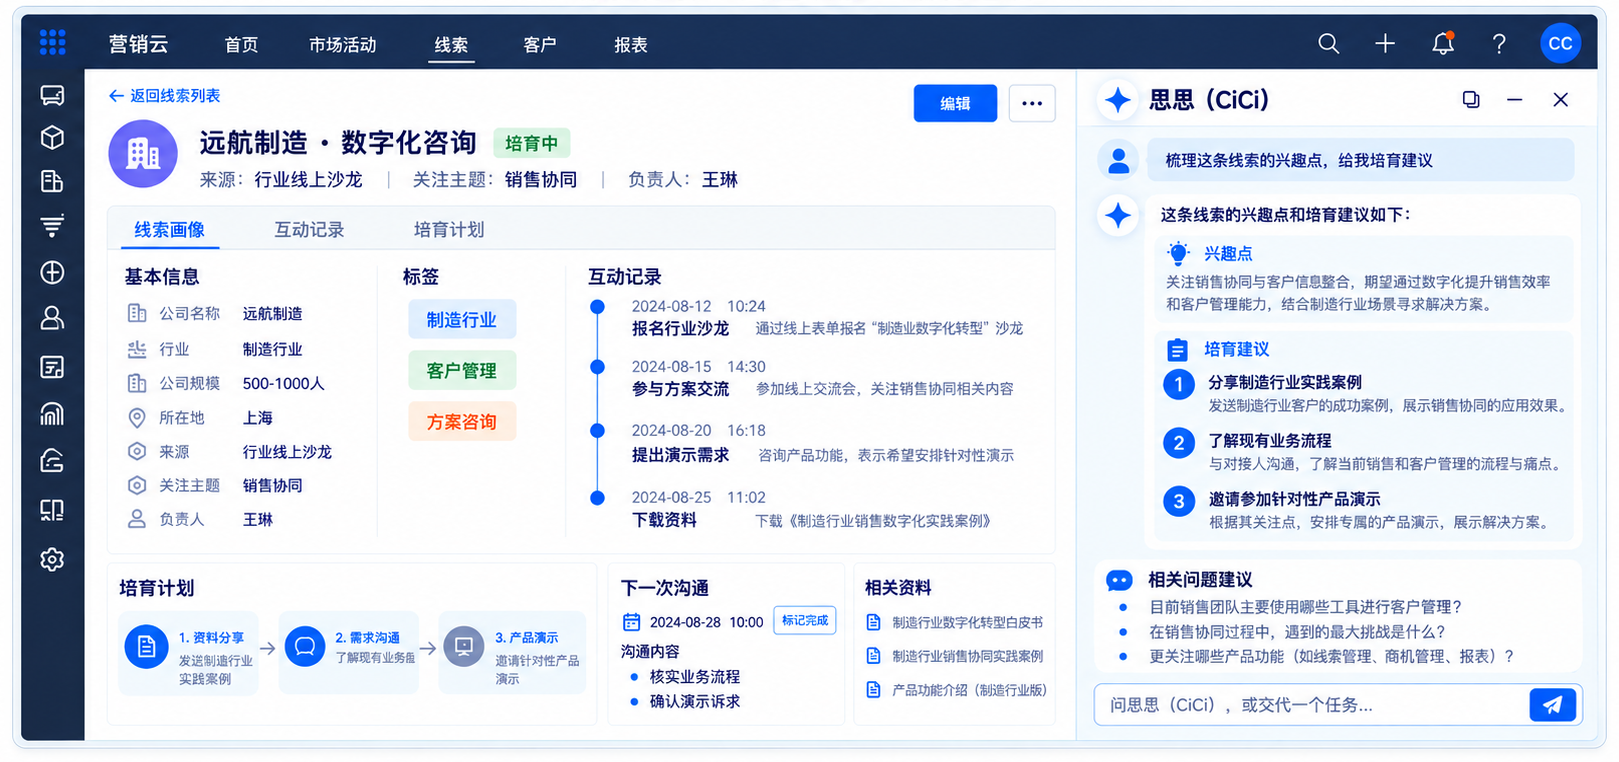Click 返回线索列表 back link
The image size is (1619, 762).
pos(164,96)
